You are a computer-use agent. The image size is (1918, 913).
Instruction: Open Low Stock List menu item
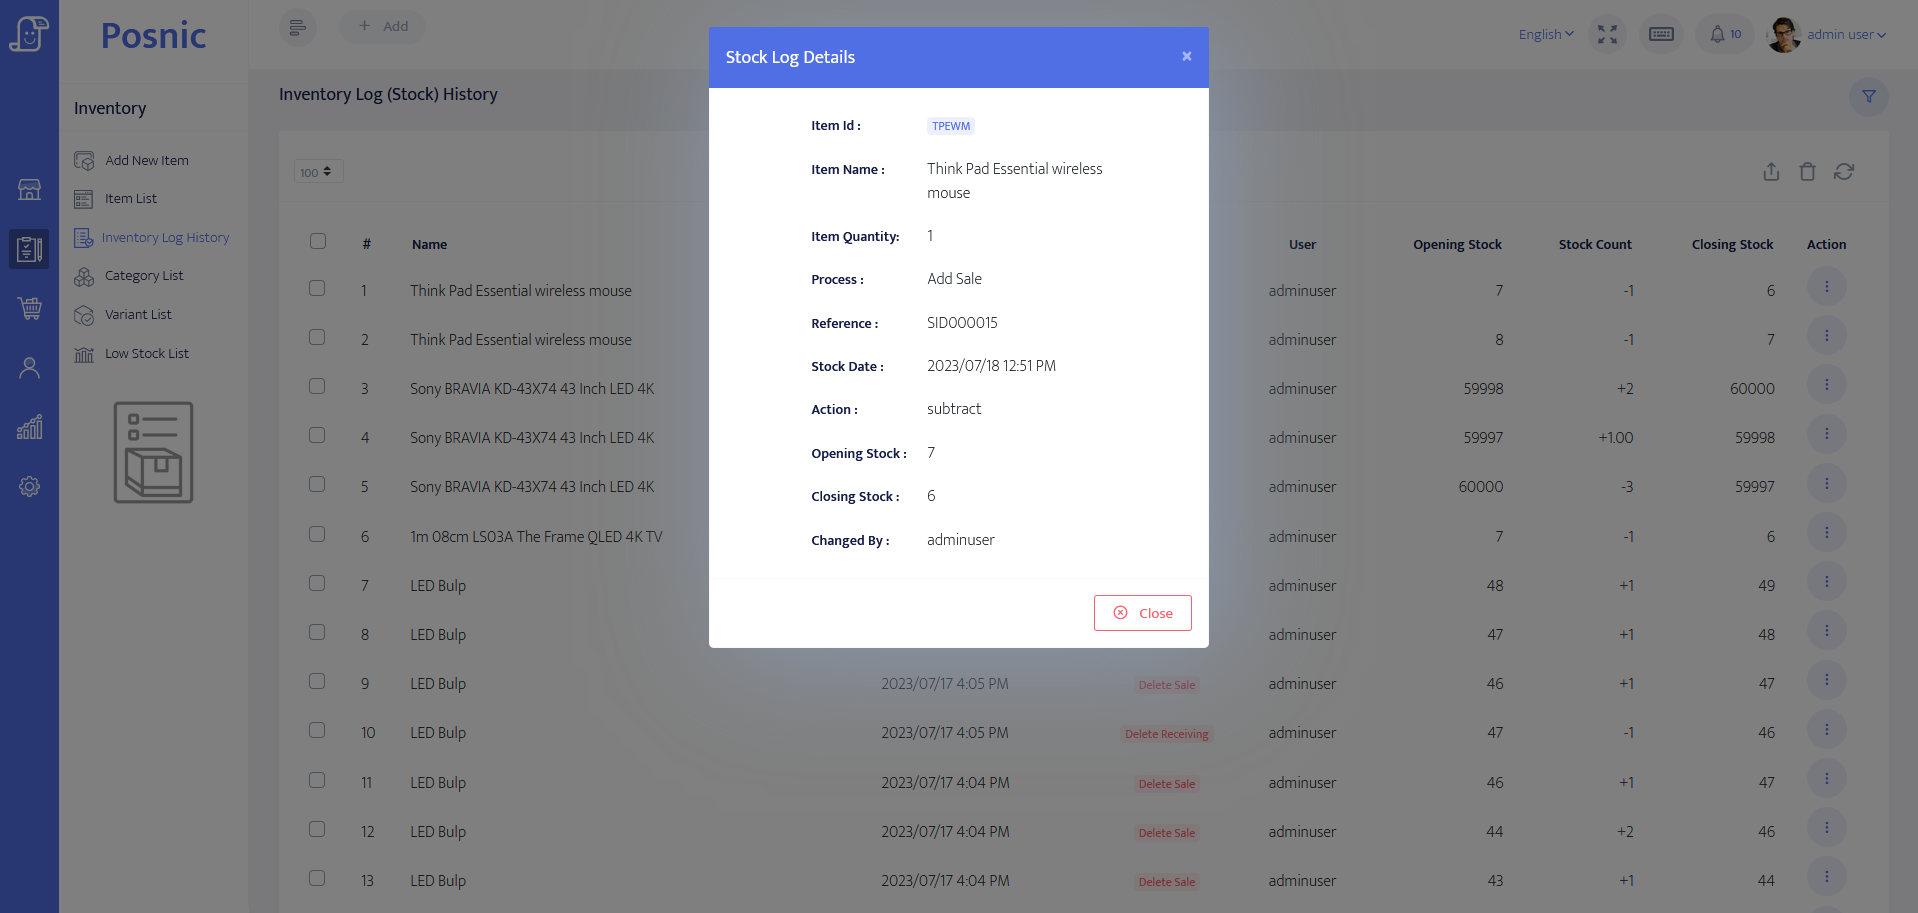(146, 353)
